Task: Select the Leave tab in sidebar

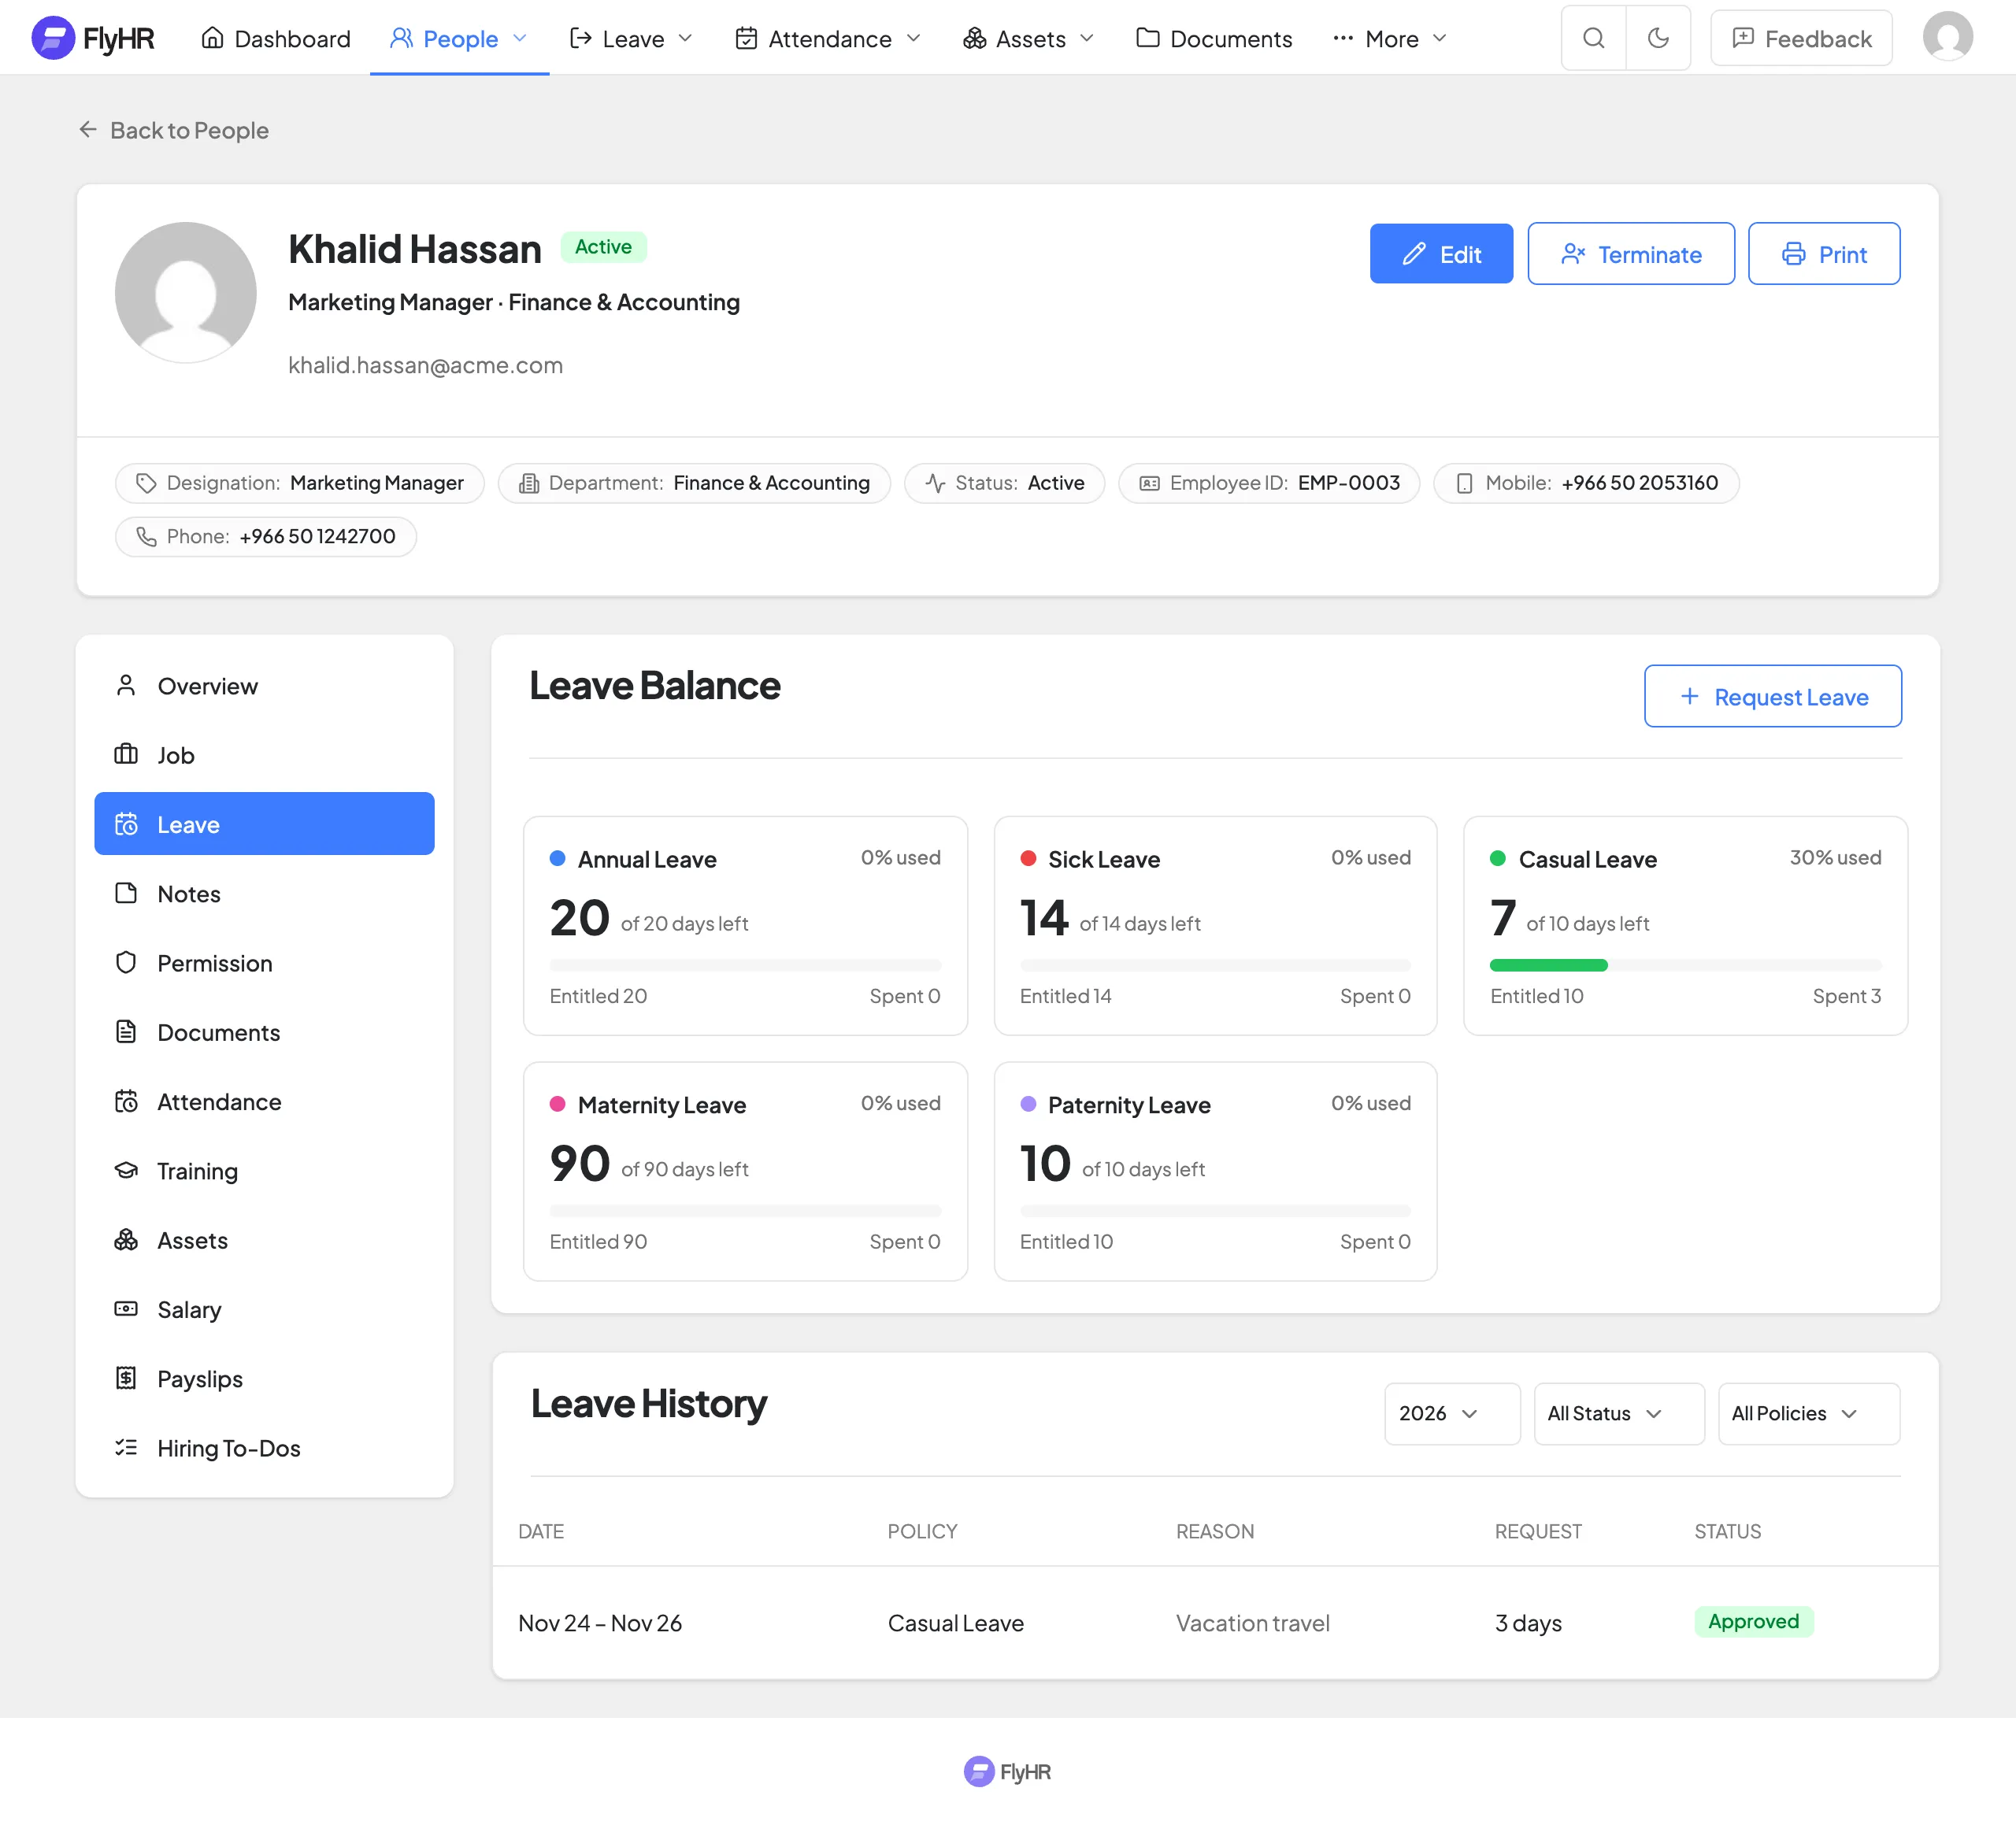Action: (x=264, y=824)
